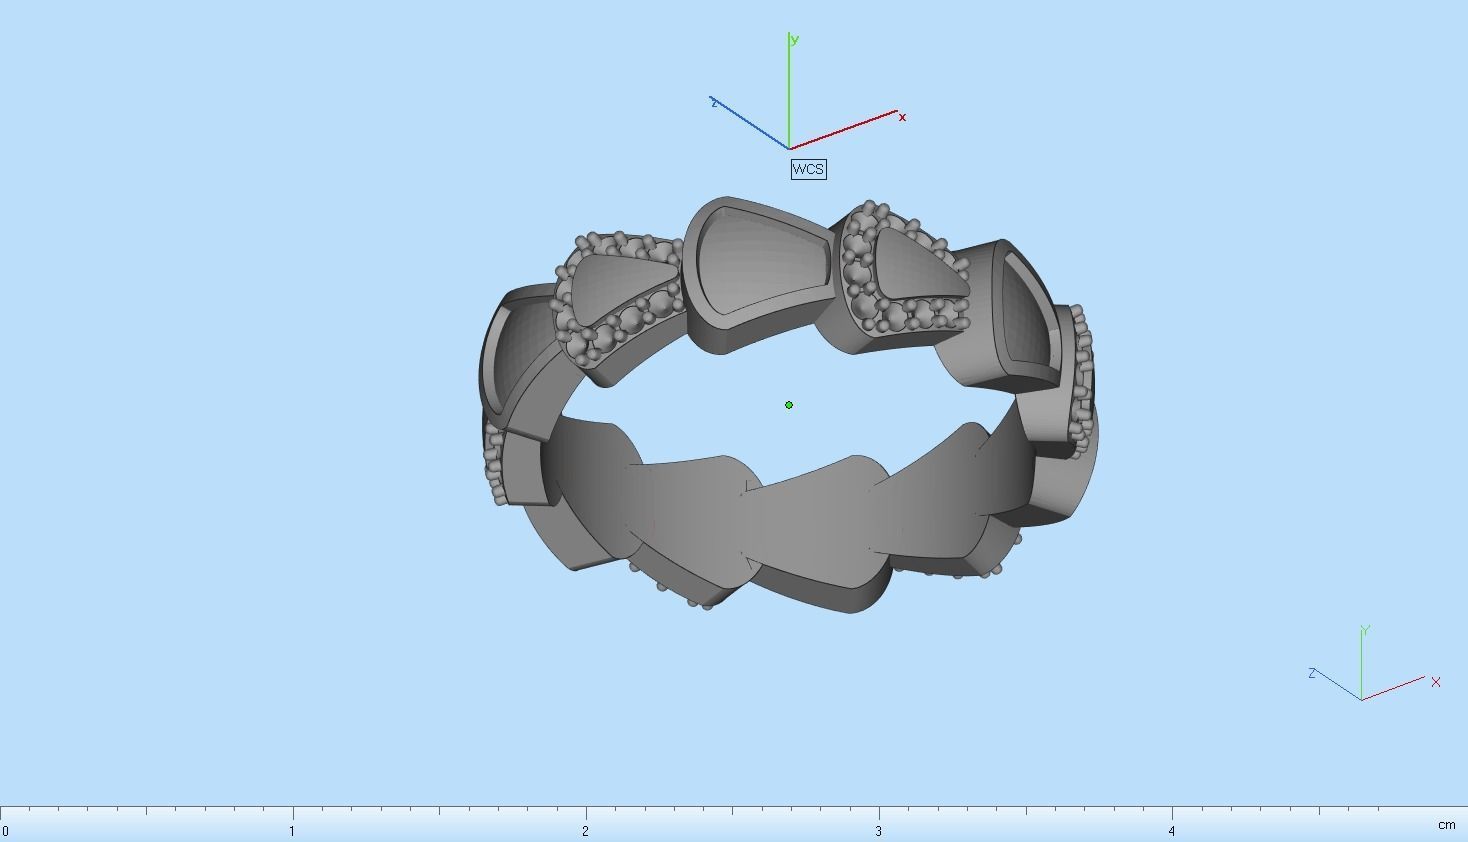Click the 'cm' unit label on ruler

[1446, 825]
